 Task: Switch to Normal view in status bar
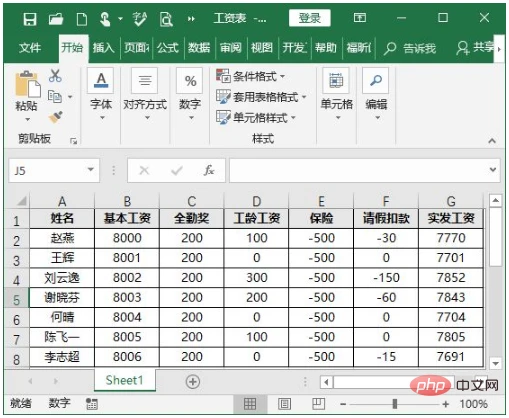[250, 404]
